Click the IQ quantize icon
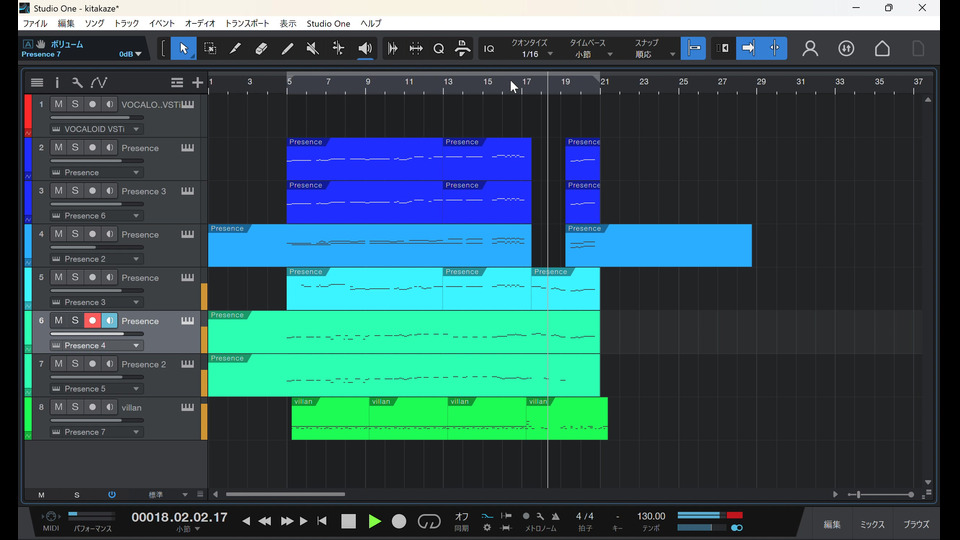960x540 pixels. [x=489, y=48]
